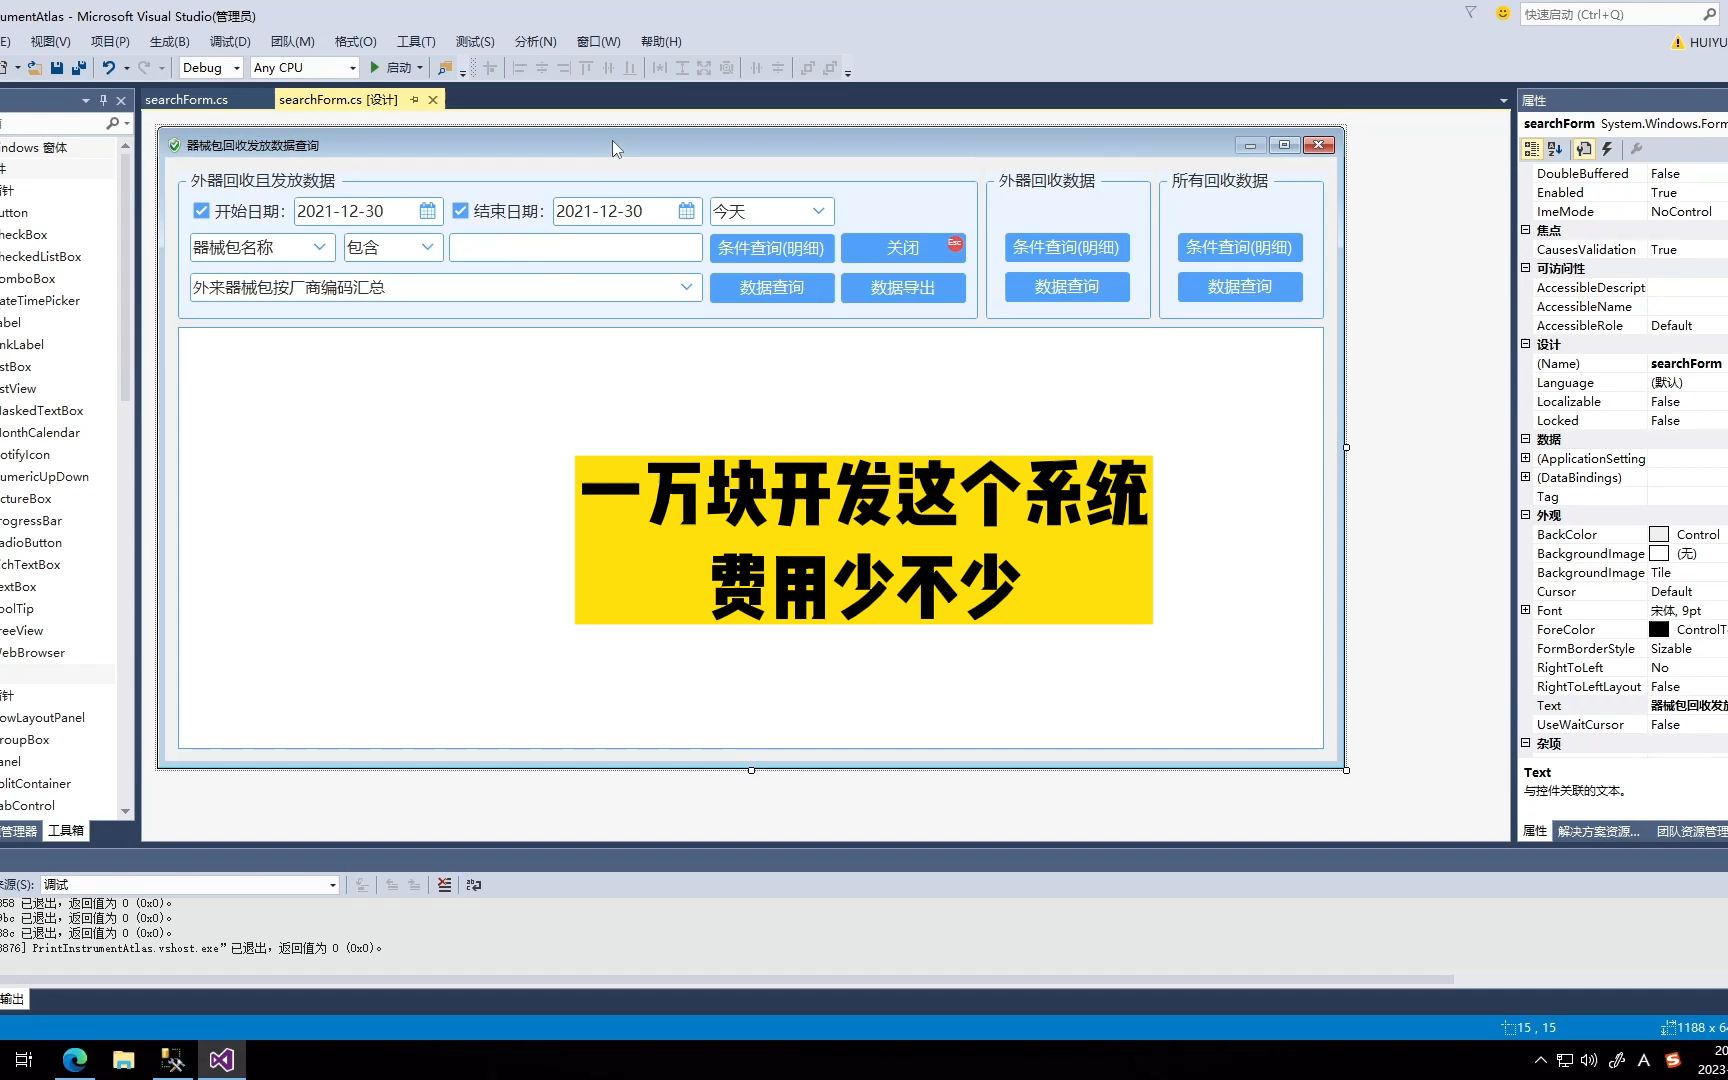1728x1080 pixels.
Task: Click the ForeColor black swatch
Action: [x=1659, y=630]
